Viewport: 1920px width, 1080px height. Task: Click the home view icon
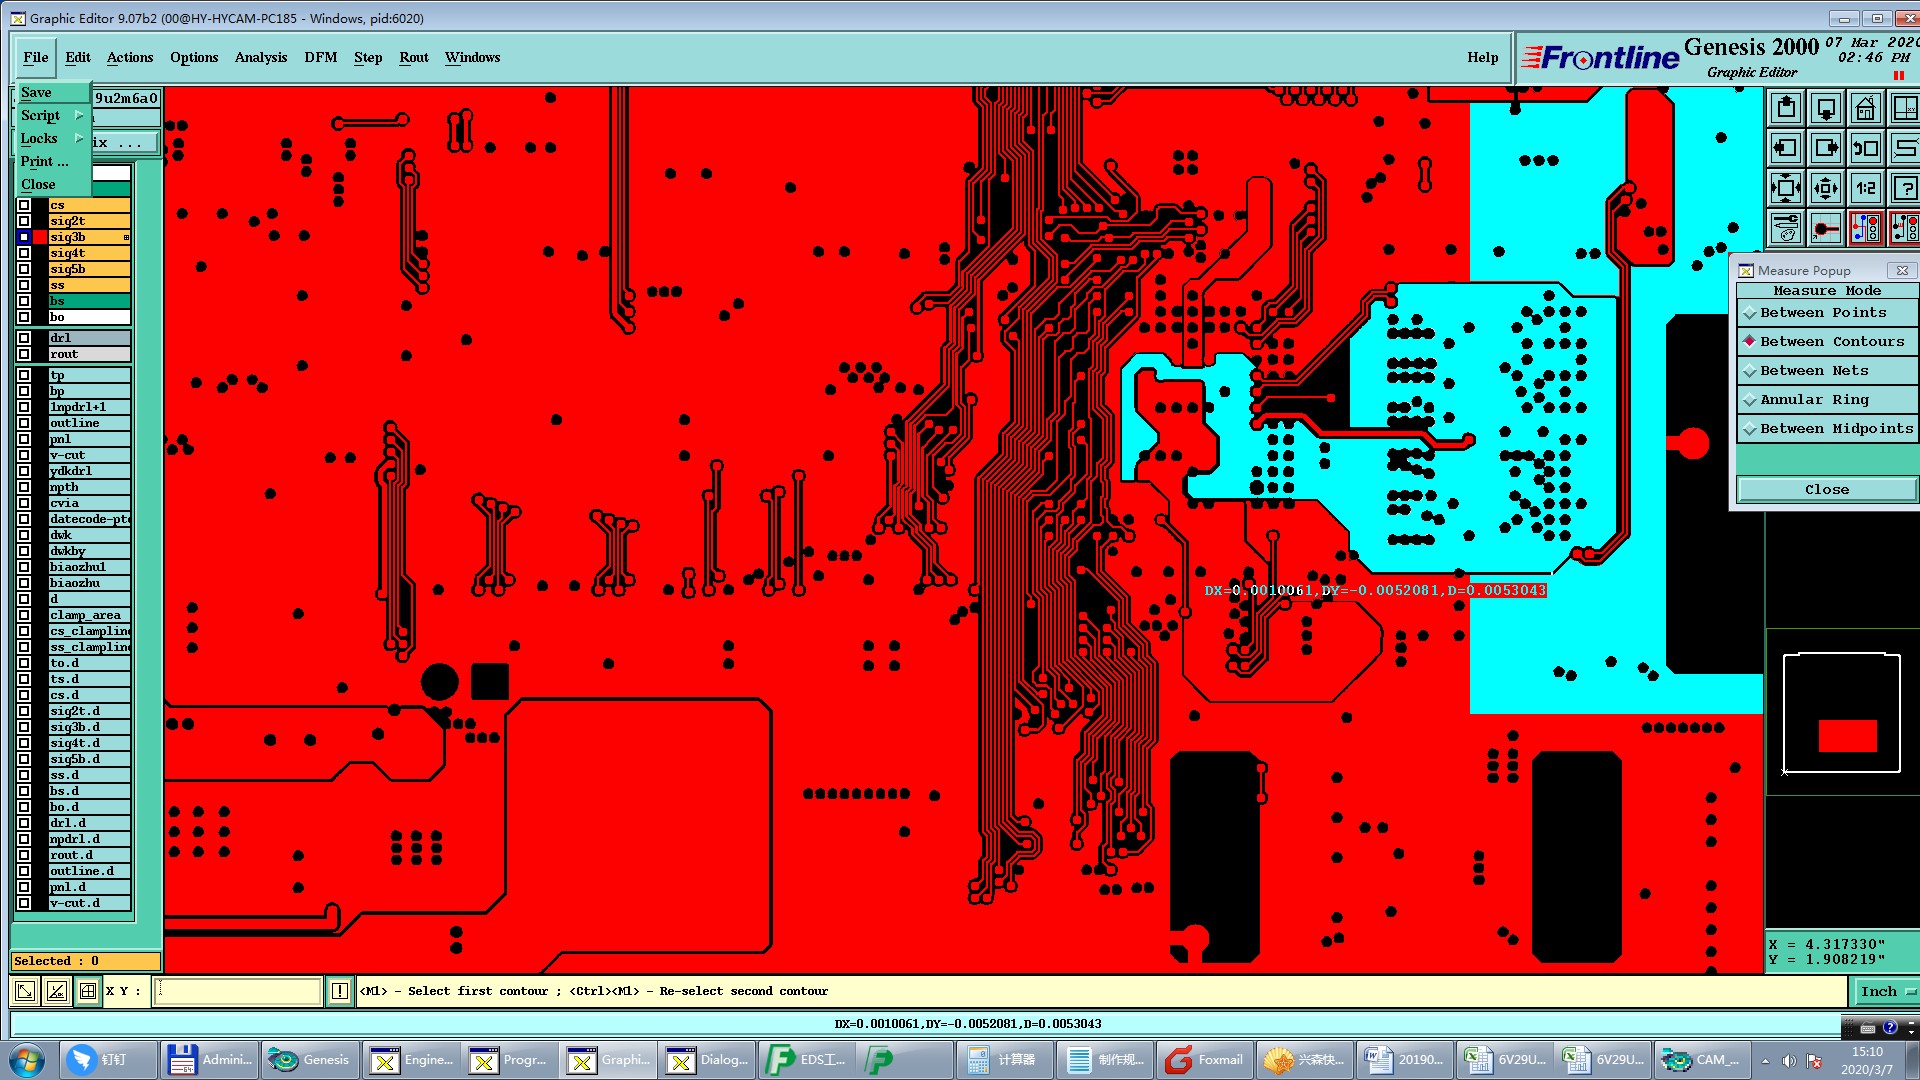pos(1865,108)
